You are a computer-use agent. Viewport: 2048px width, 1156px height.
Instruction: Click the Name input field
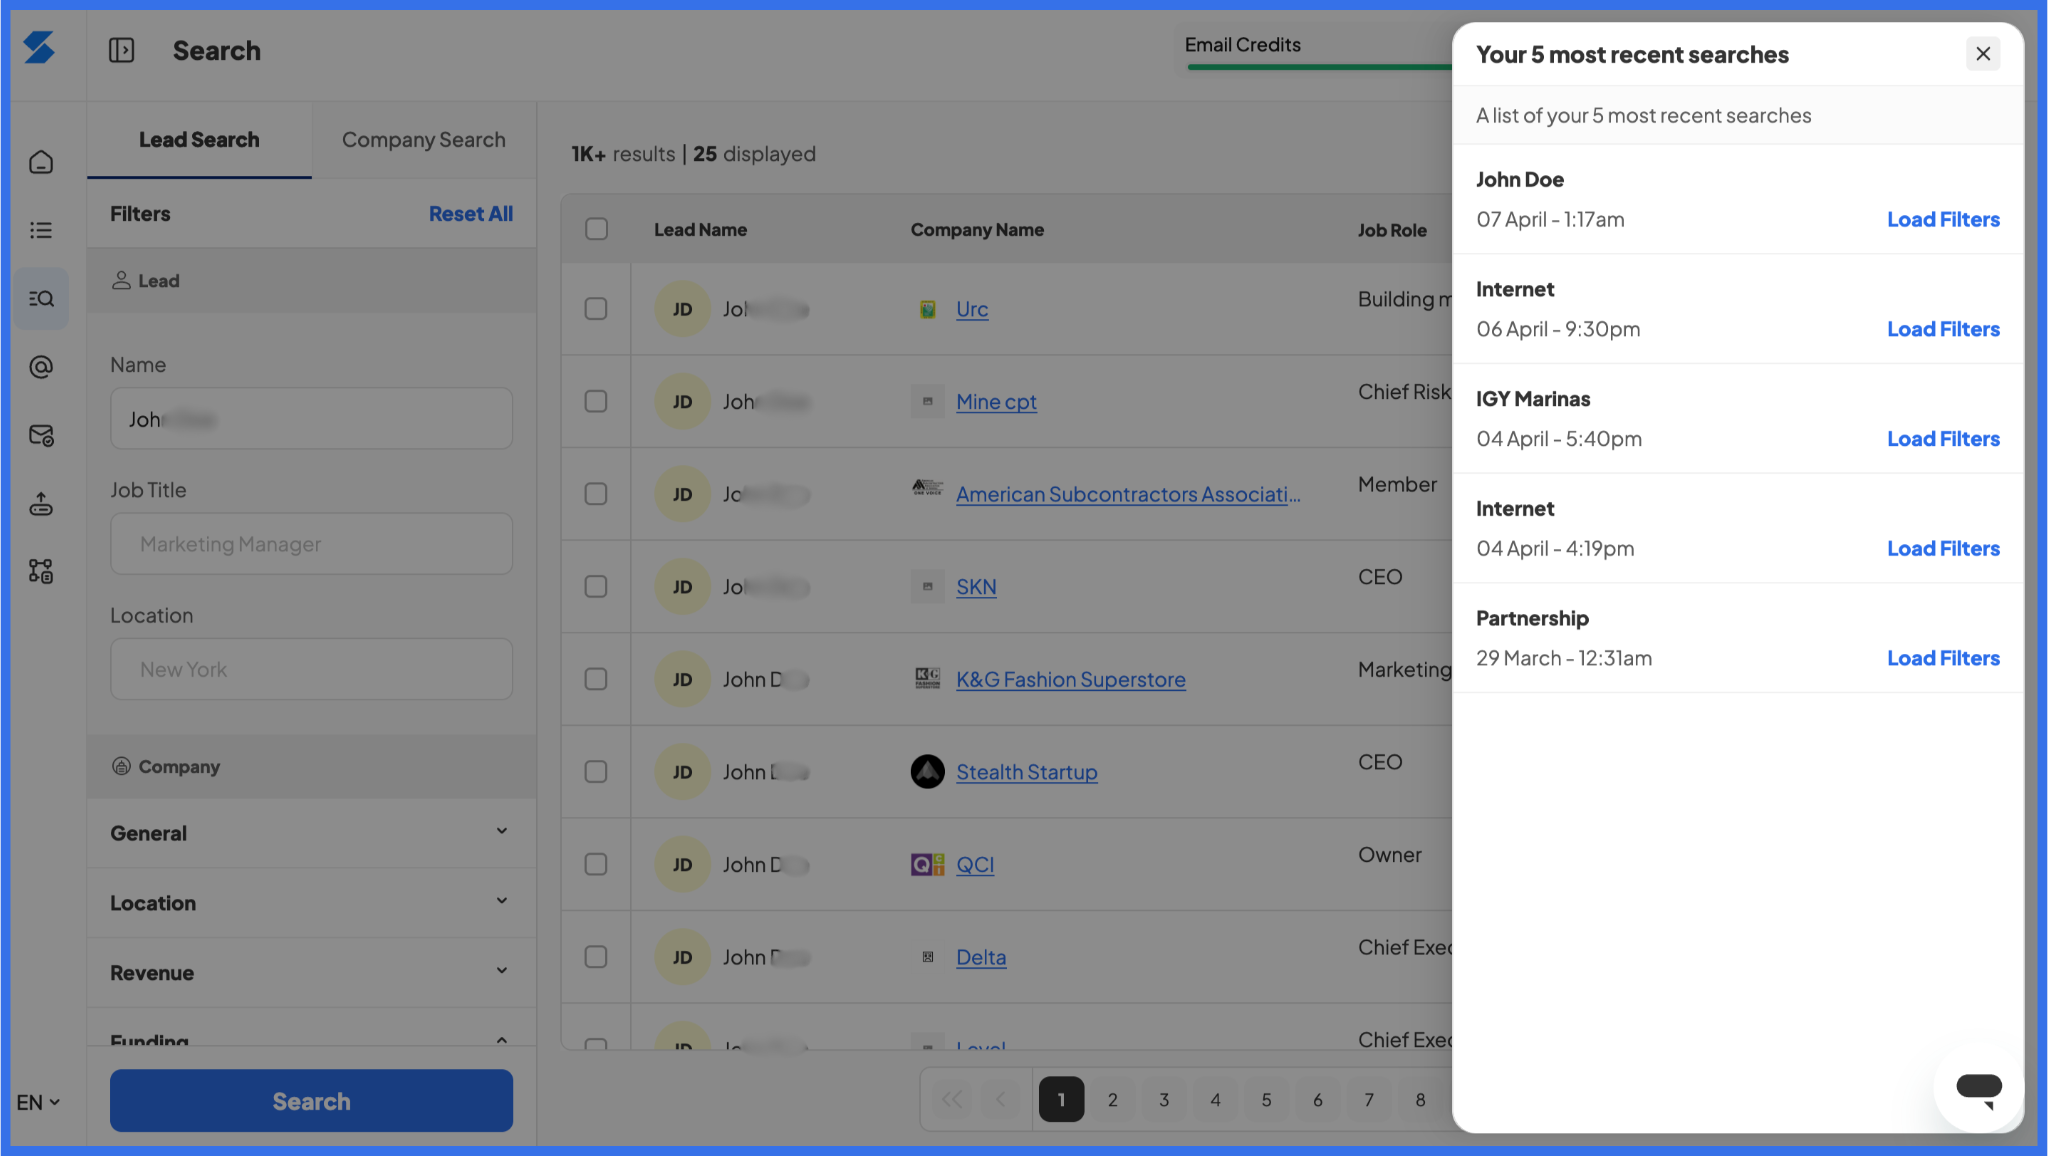click(x=311, y=418)
